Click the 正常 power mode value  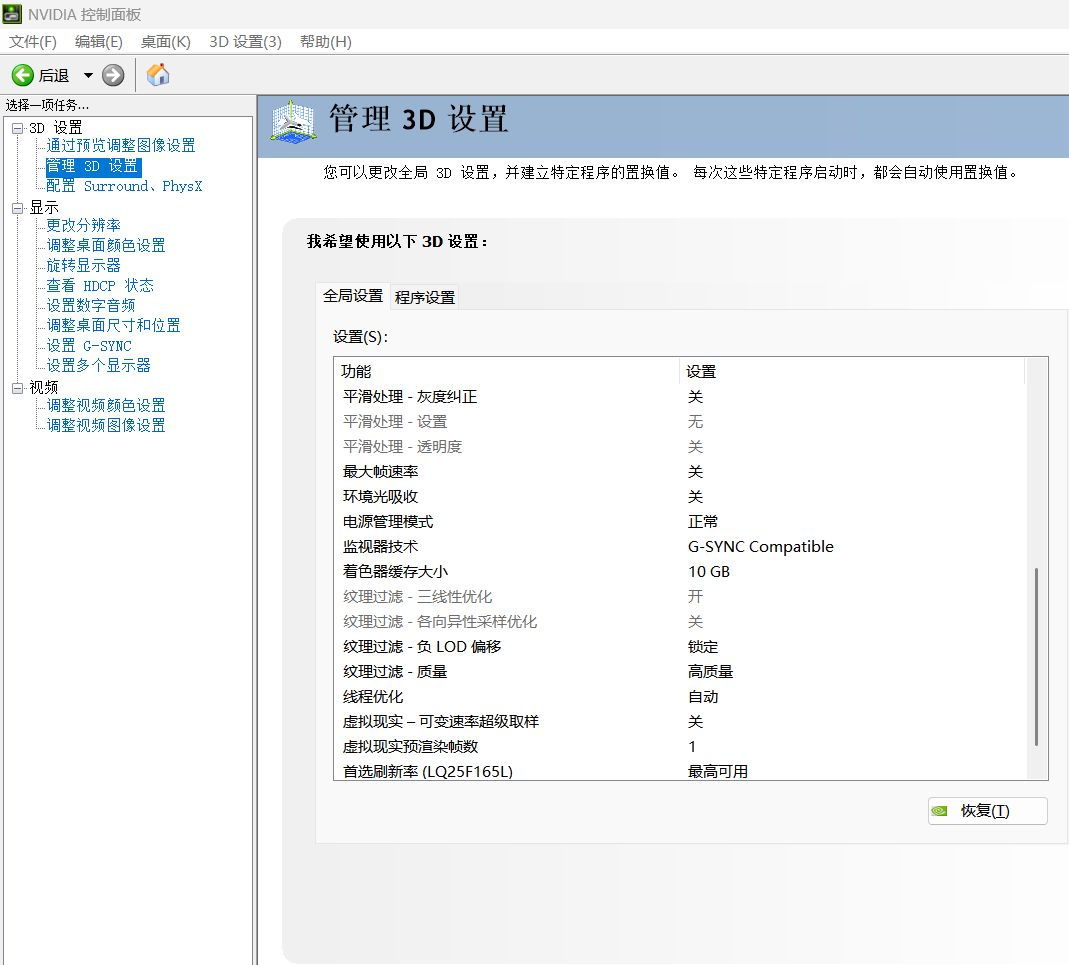[x=703, y=522]
